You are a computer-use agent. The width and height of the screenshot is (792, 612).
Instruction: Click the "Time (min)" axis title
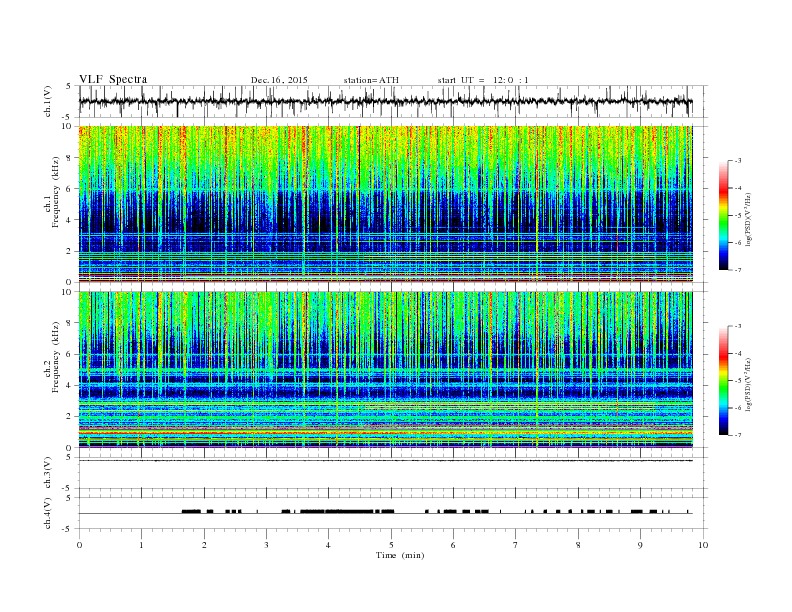click(400, 555)
